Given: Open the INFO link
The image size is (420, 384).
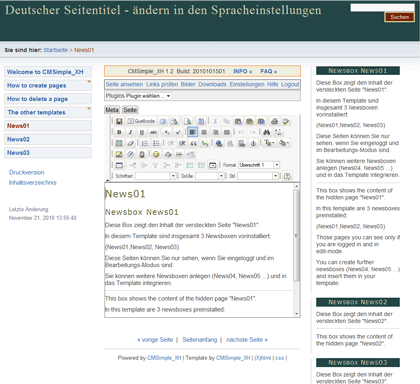Looking at the screenshot, I should pyautogui.click(x=242, y=71).
